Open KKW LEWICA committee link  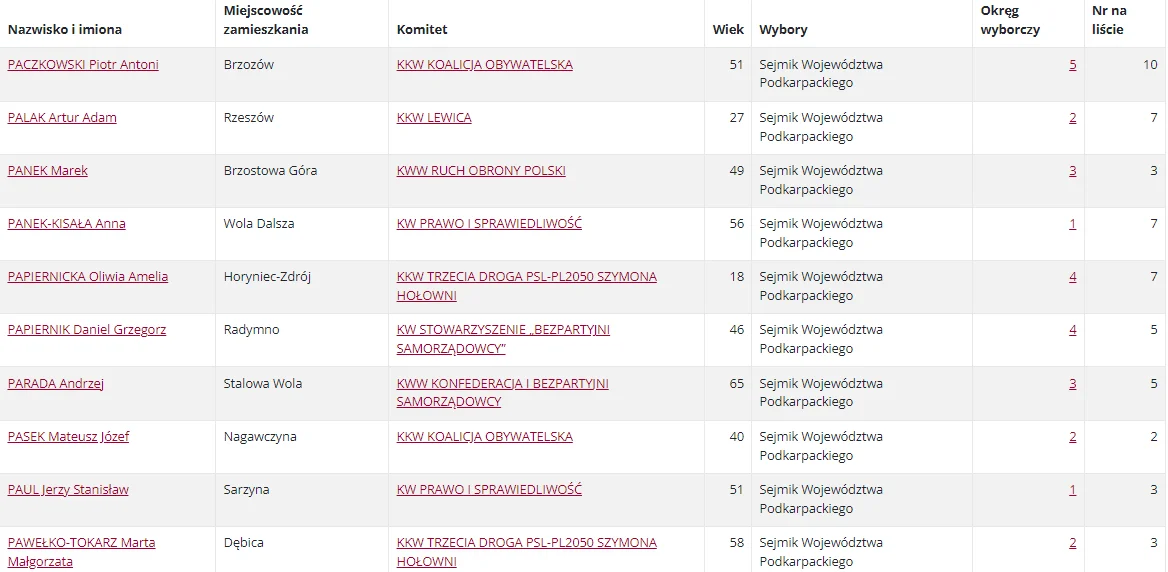tap(434, 118)
